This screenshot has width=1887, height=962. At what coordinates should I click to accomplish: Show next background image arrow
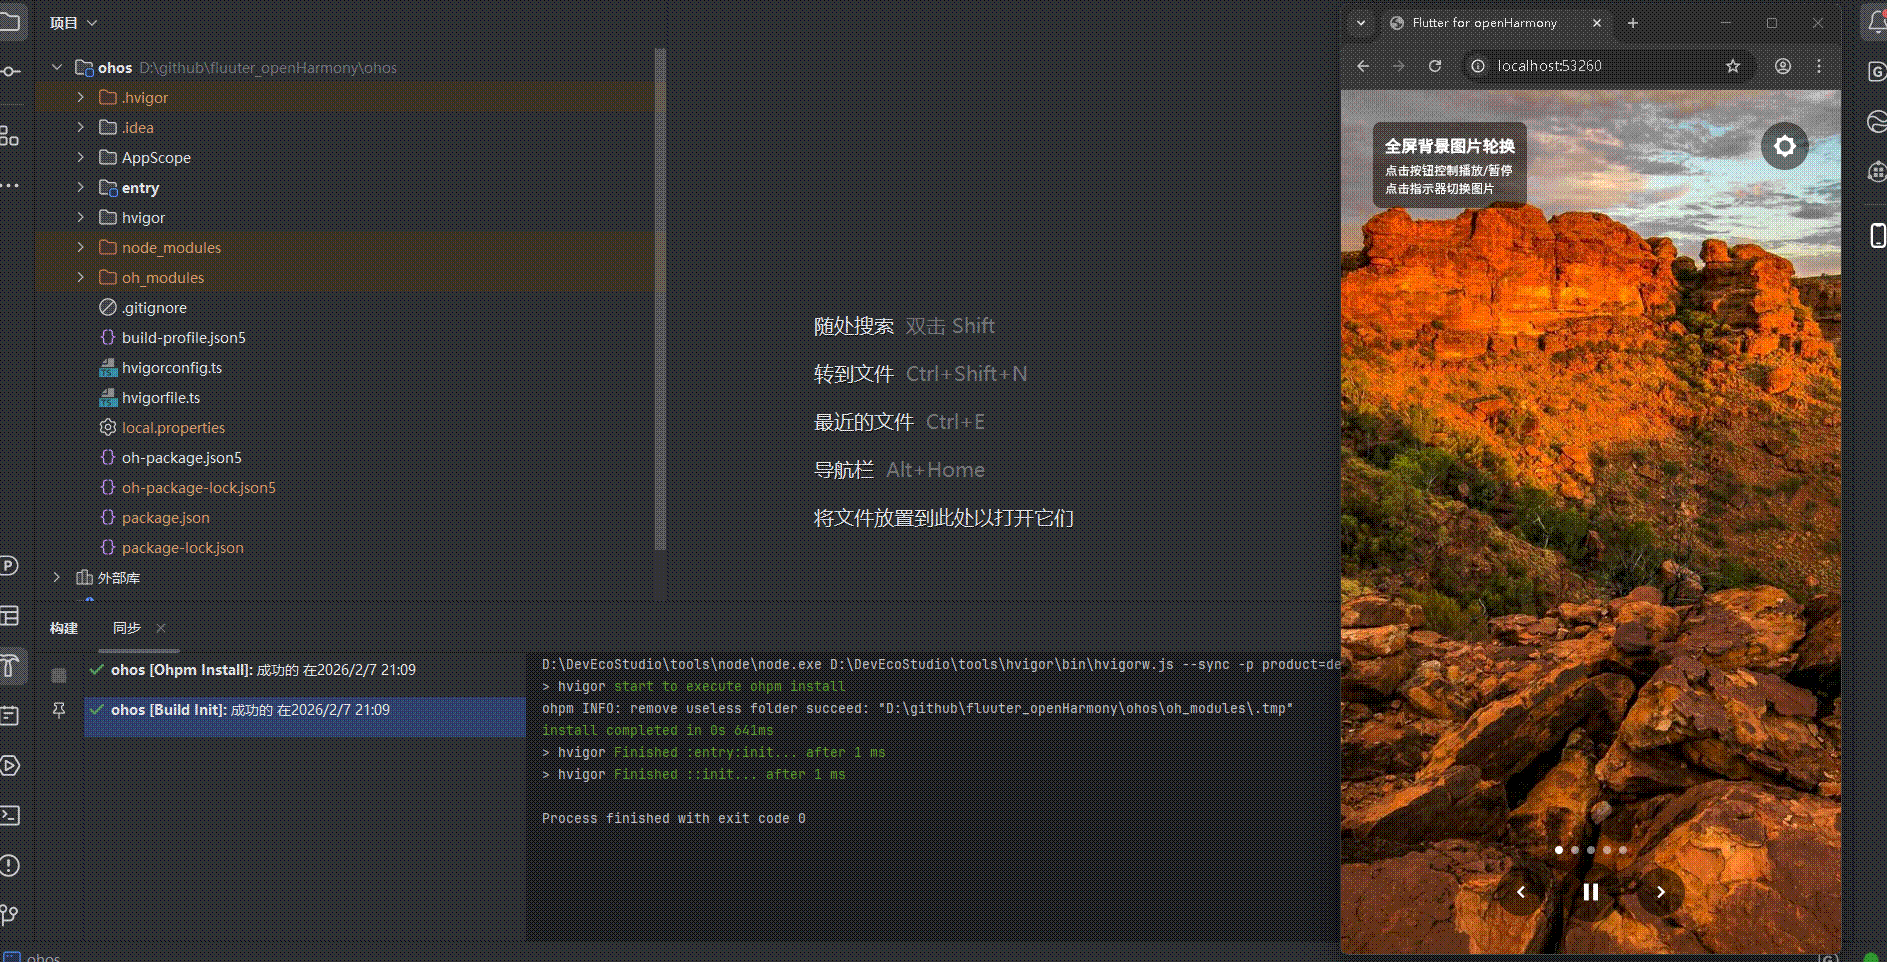1661,892
